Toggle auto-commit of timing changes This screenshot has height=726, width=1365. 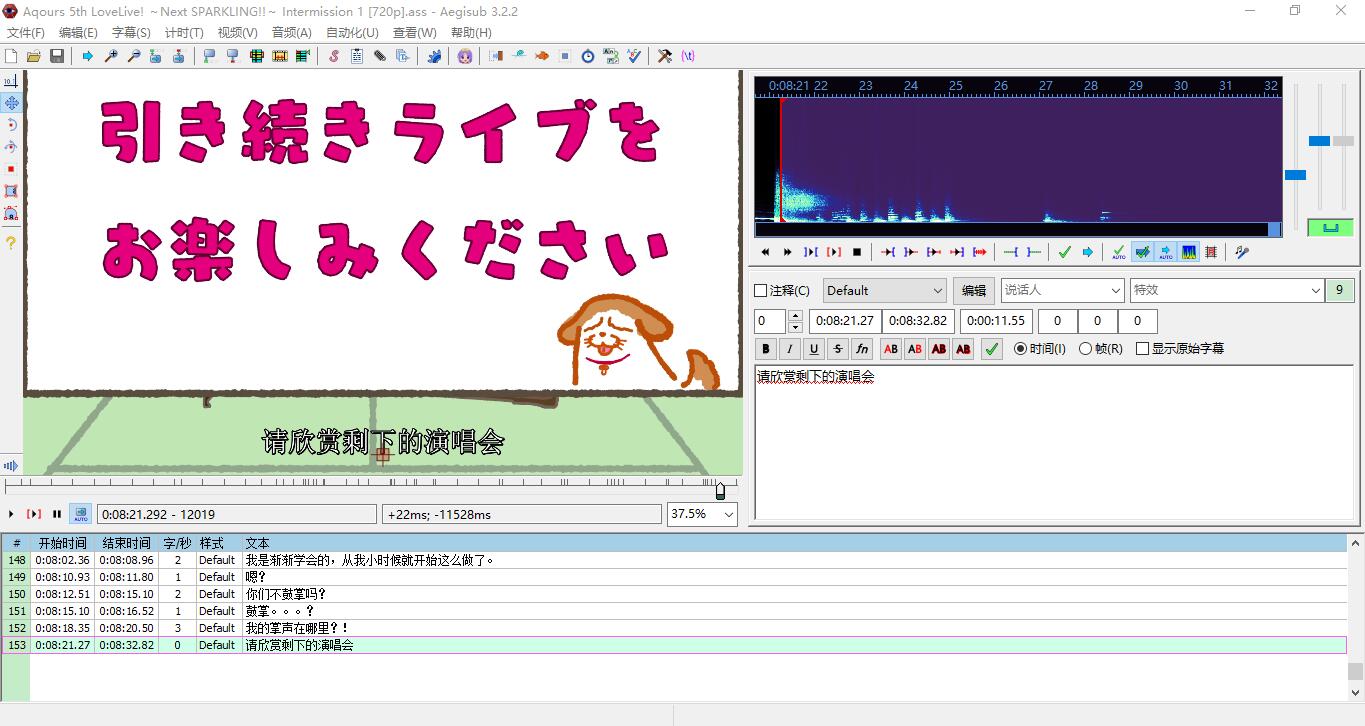pyautogui.click(x=1118, y=252)
